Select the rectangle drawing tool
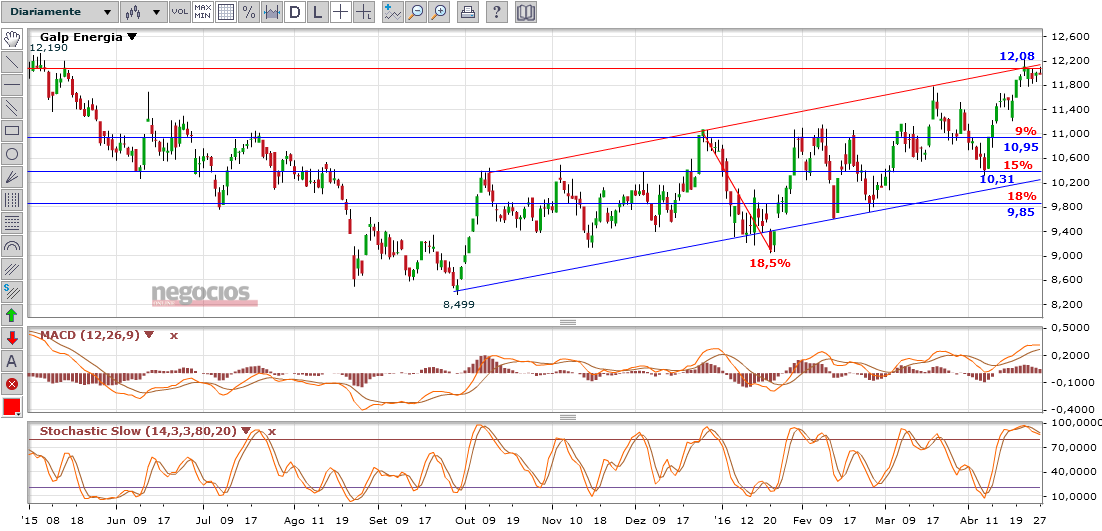This screenshot has height=531, width=1102. pyautogui.click(x=12, y=130)
